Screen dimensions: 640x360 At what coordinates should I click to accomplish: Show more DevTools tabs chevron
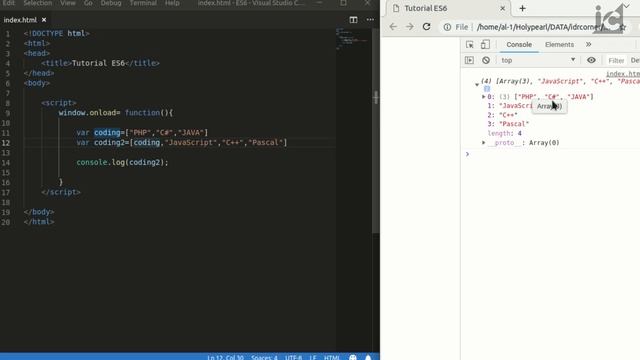point(588,44)
